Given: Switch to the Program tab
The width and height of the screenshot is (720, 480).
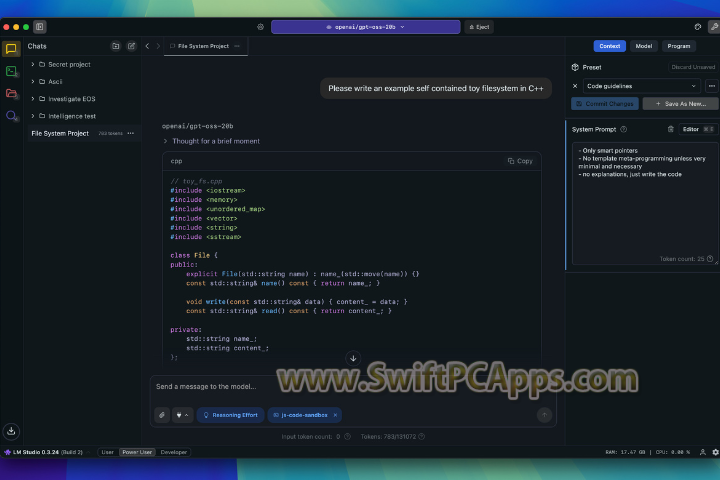Looking at the screenshot, I should pyautogui.click(x=679, y=46).
